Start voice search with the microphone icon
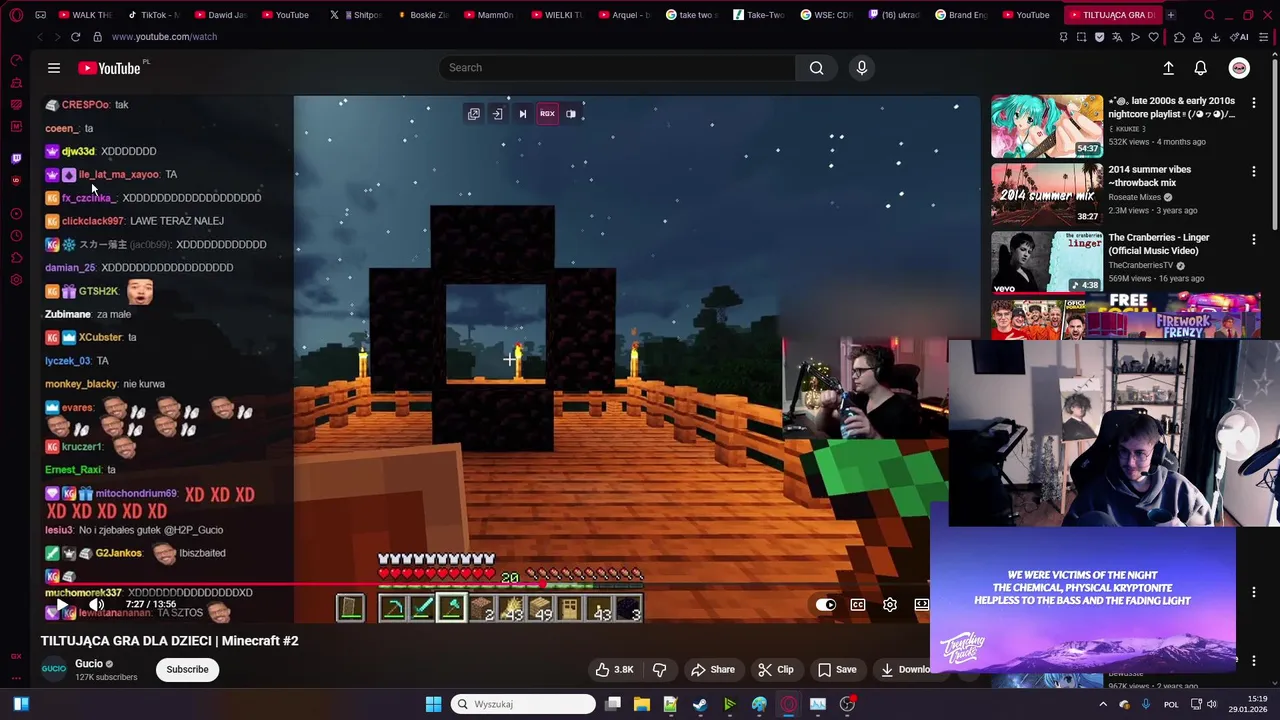Viewport: 1280px width, 720px height. [862, 68]
